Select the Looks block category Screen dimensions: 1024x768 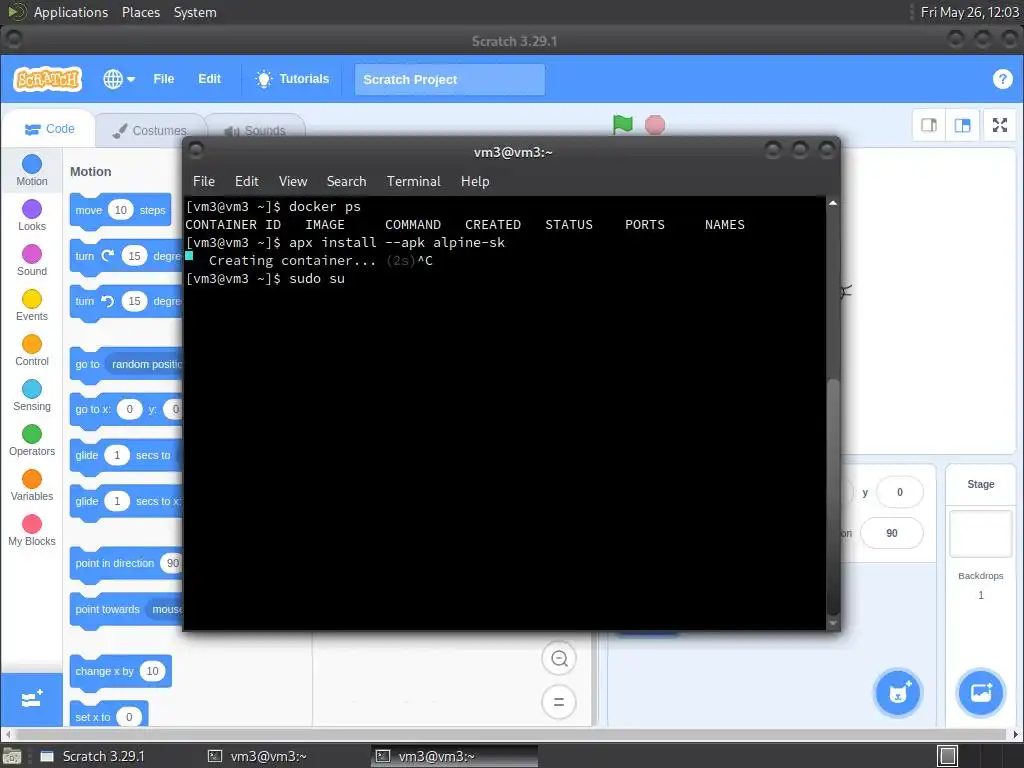(31, 216)
